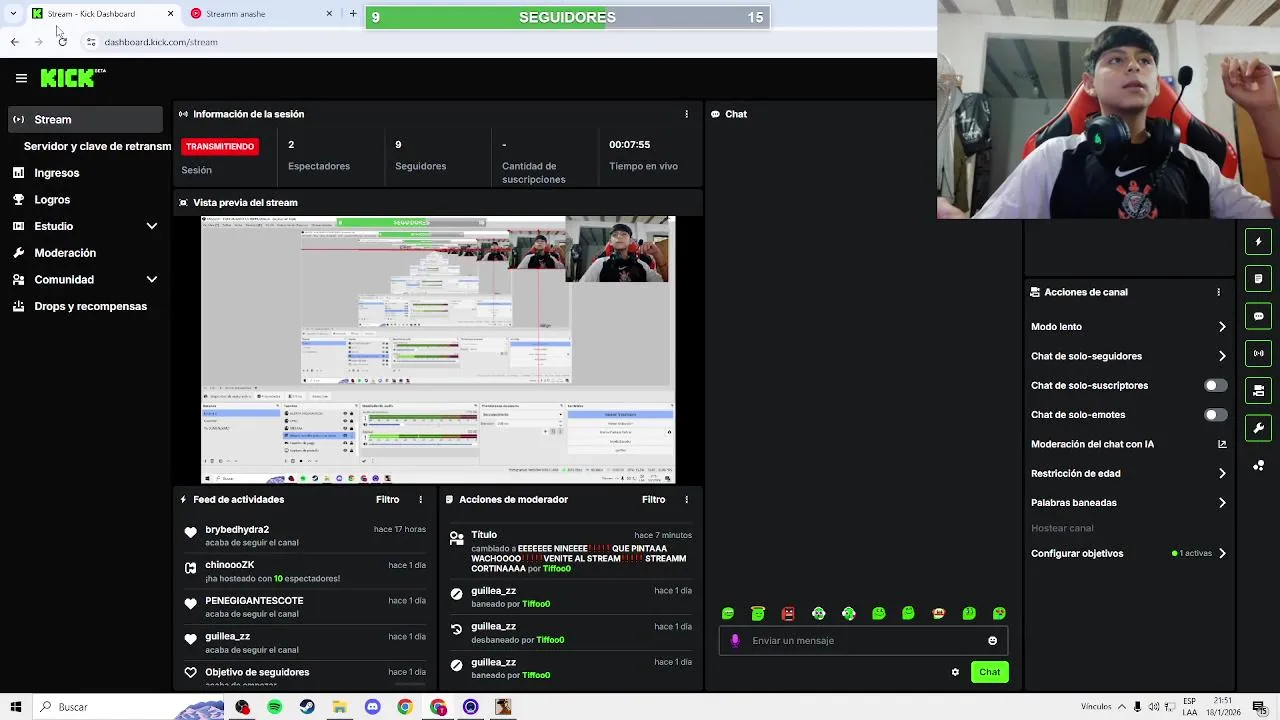Open Restricción de edad options chevron

tap(1222, 474)
